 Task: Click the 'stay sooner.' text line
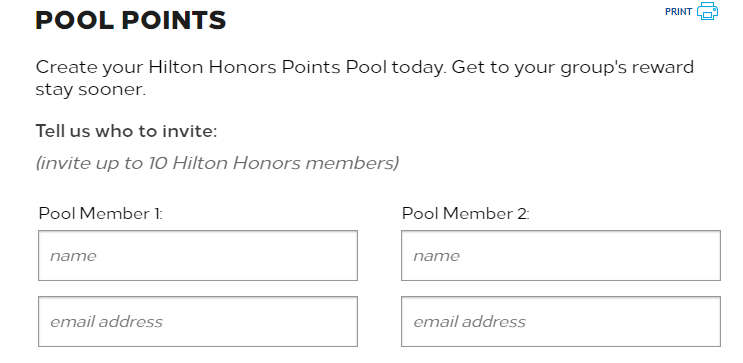[x=91, y=90]
